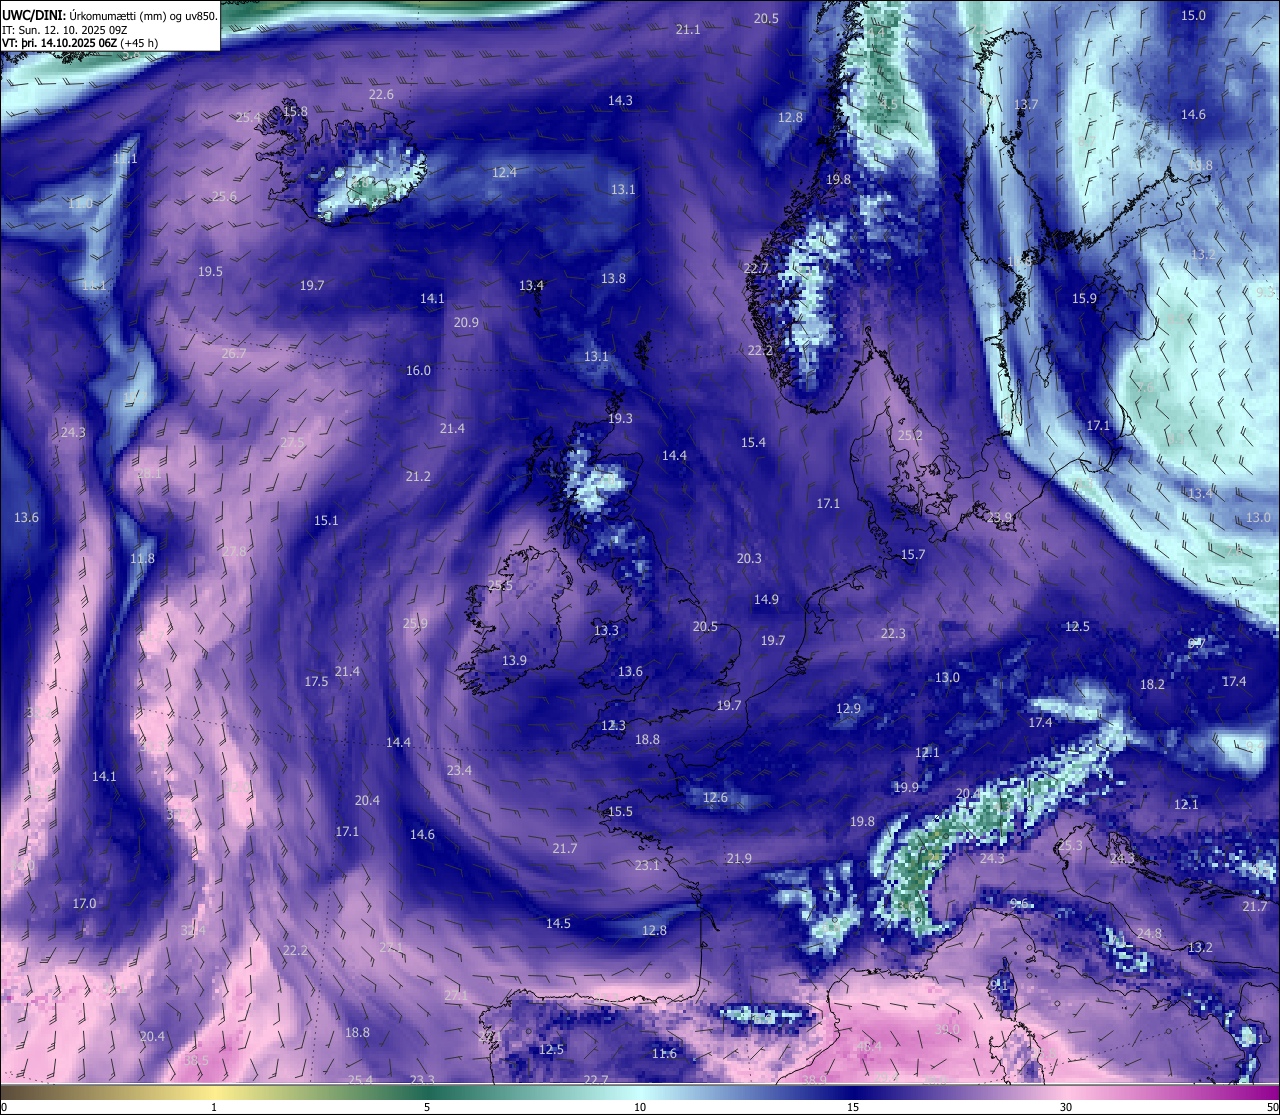Click the value 21.9 over central France
1280x1115 pixels.
(739, 858)
